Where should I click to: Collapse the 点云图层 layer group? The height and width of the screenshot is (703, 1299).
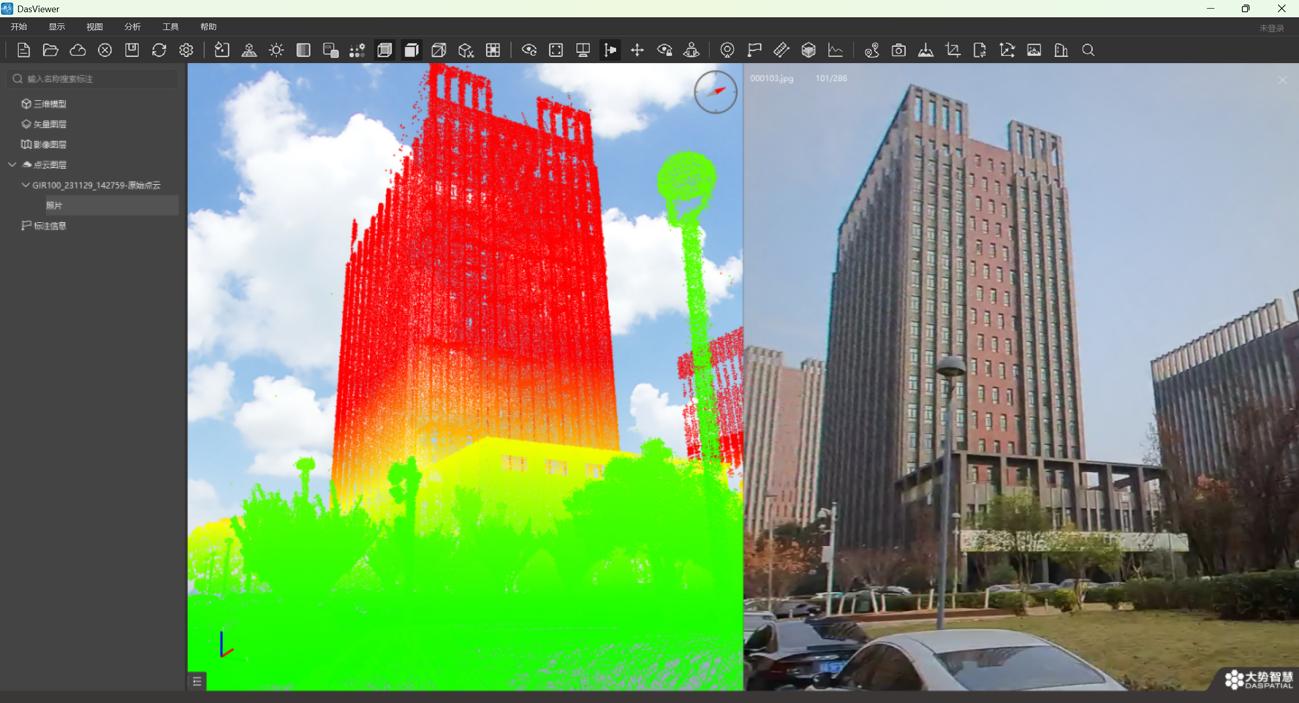click(x=12, y=165)
